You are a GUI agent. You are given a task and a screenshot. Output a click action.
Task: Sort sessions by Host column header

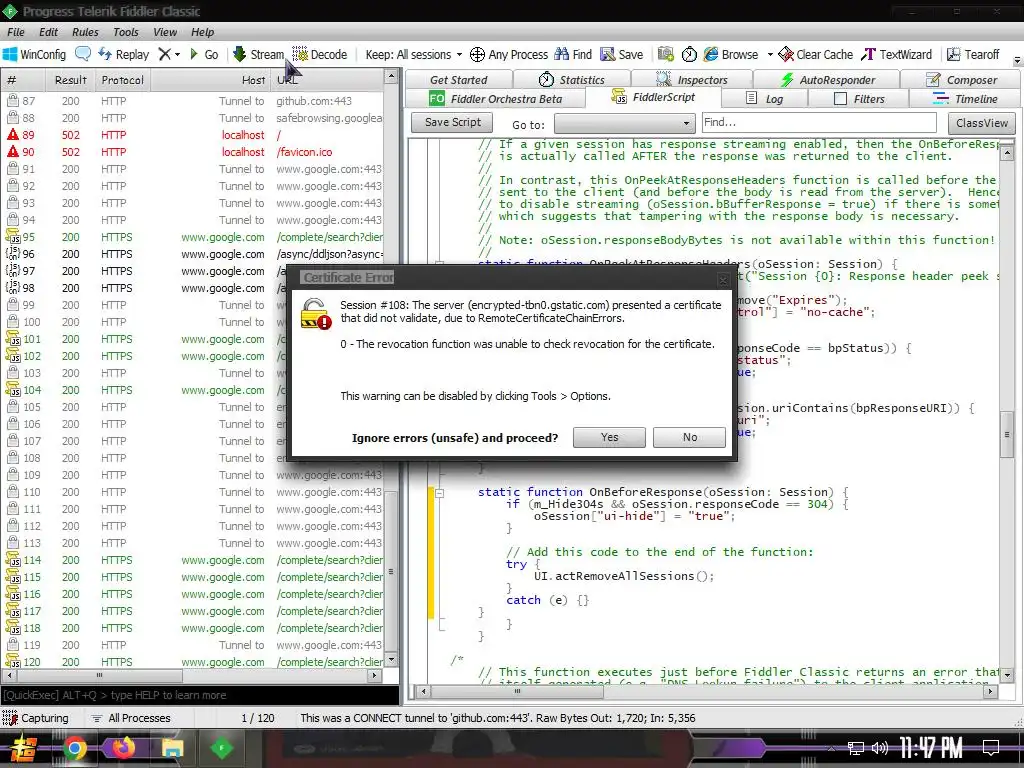pyautogui.click(x=211, y=80)
